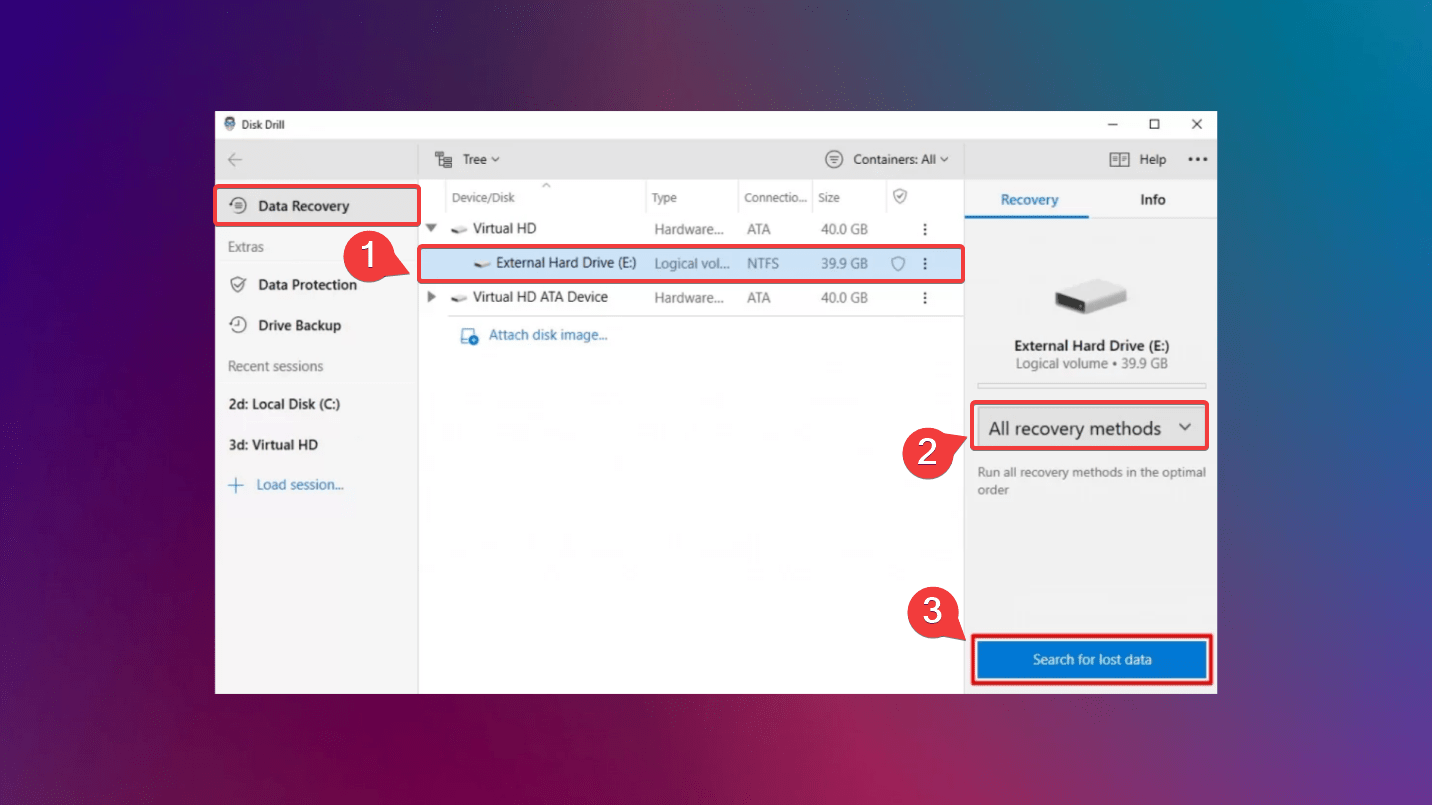Open External Hard Drive (E:) row kebab menu

pyautogui.click(x=925, y=264)
